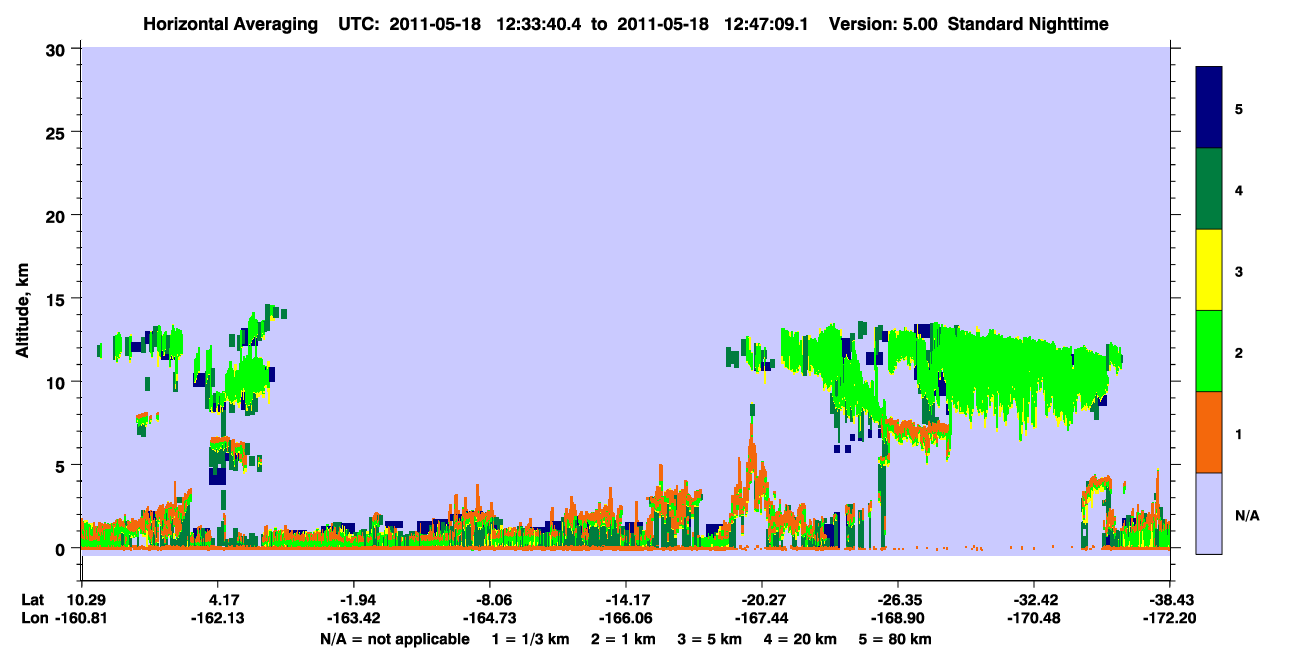Viewport: 1300px width, 667px height.
Task: Click the dark green colorbar segment labeled 4
Action: (1209, 189)
